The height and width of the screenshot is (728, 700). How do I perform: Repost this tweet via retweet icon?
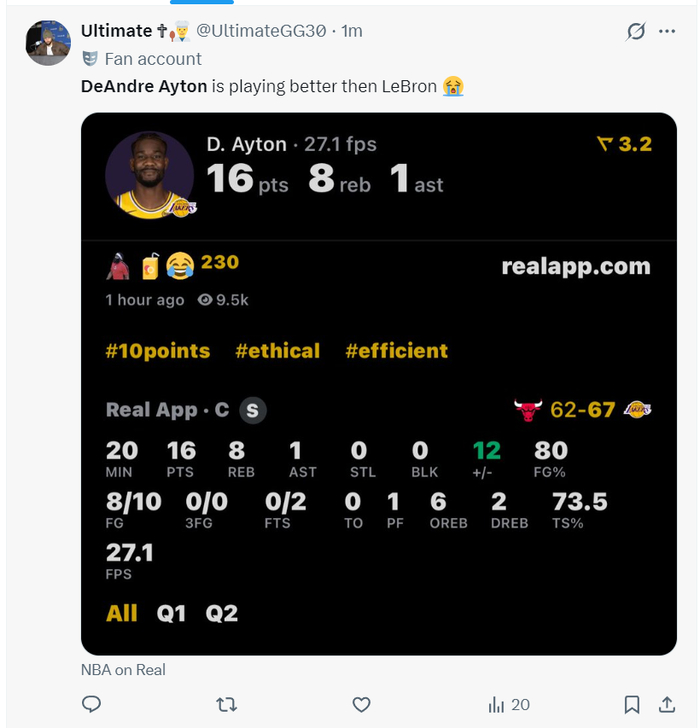point(227,705)
